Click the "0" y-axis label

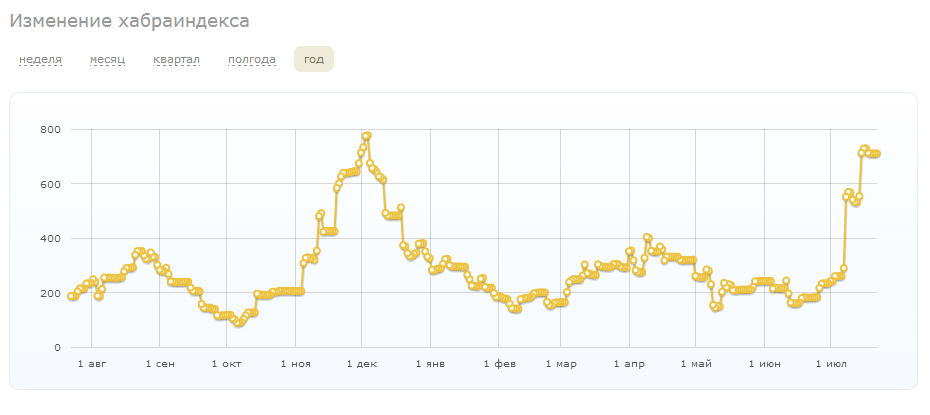(x=56, y=348)
